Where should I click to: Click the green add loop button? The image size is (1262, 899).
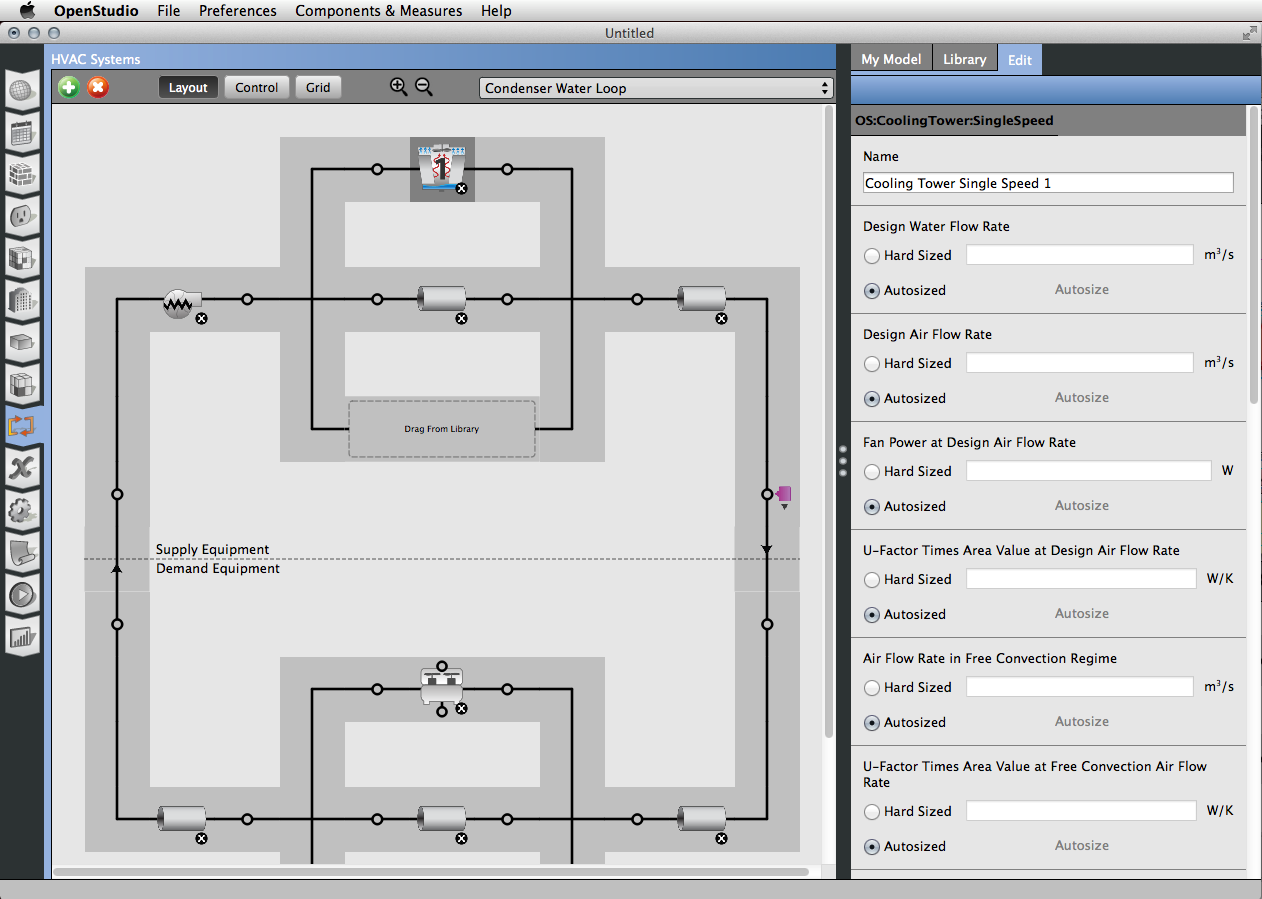[68, 87]
